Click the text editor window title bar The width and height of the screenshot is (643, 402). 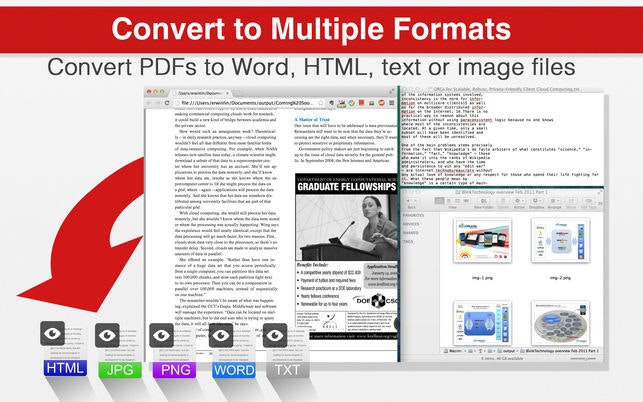coord(502,89)
